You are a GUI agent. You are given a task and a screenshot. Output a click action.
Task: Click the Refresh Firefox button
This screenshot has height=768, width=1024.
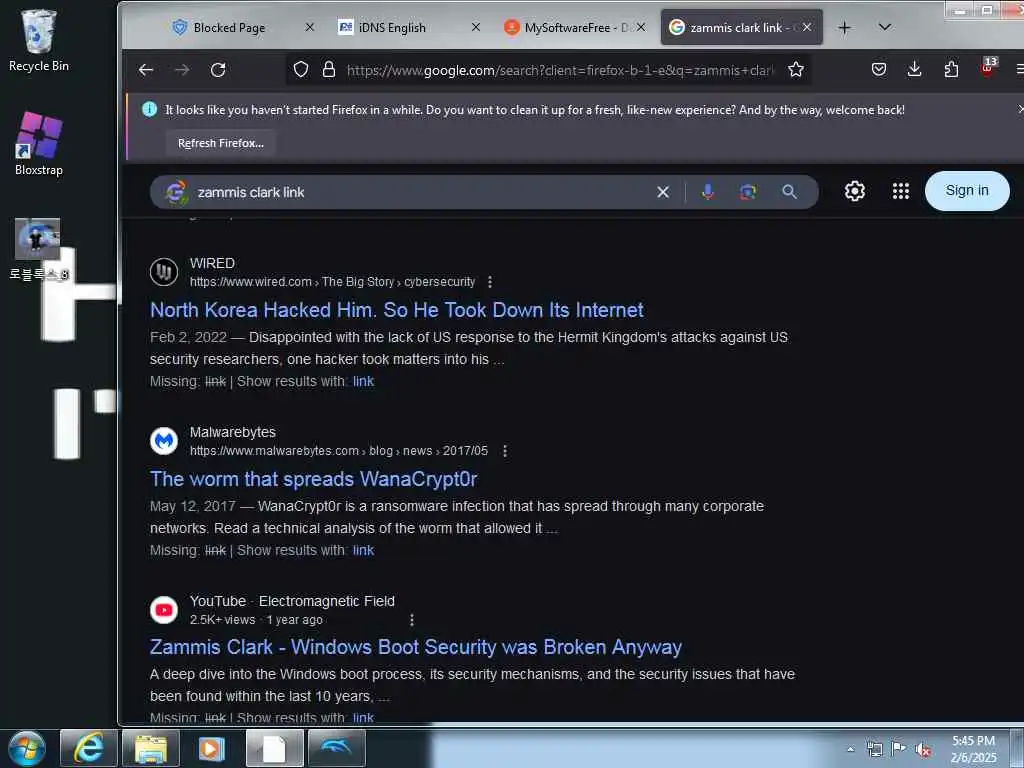pos(221,143)
